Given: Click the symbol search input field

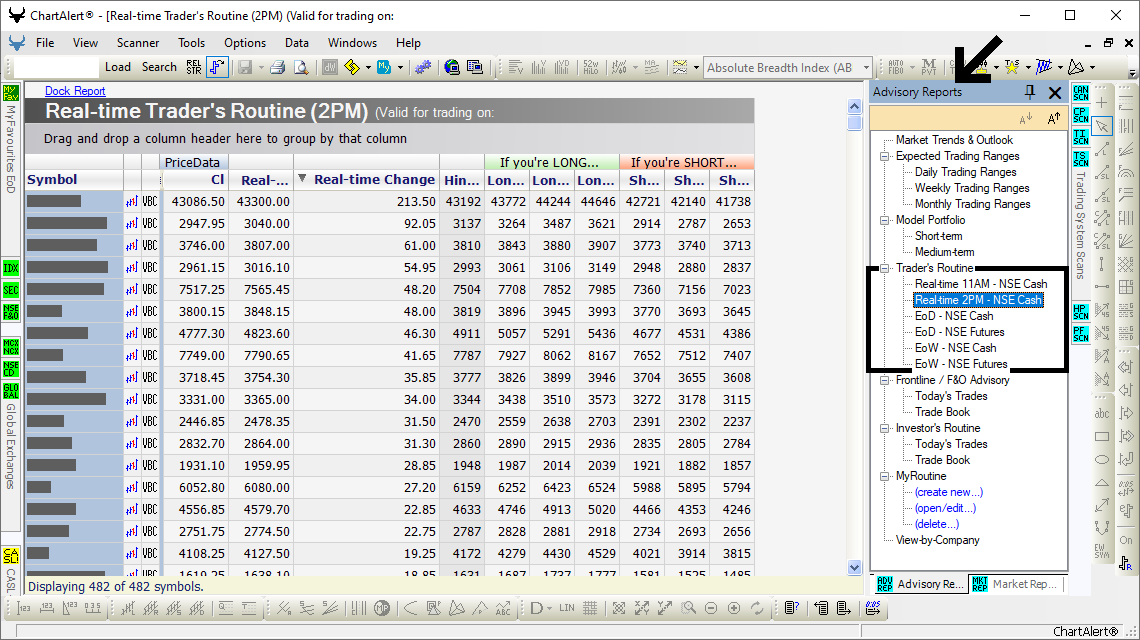Looking at the screenshot, I should click(x=56, y=68).
